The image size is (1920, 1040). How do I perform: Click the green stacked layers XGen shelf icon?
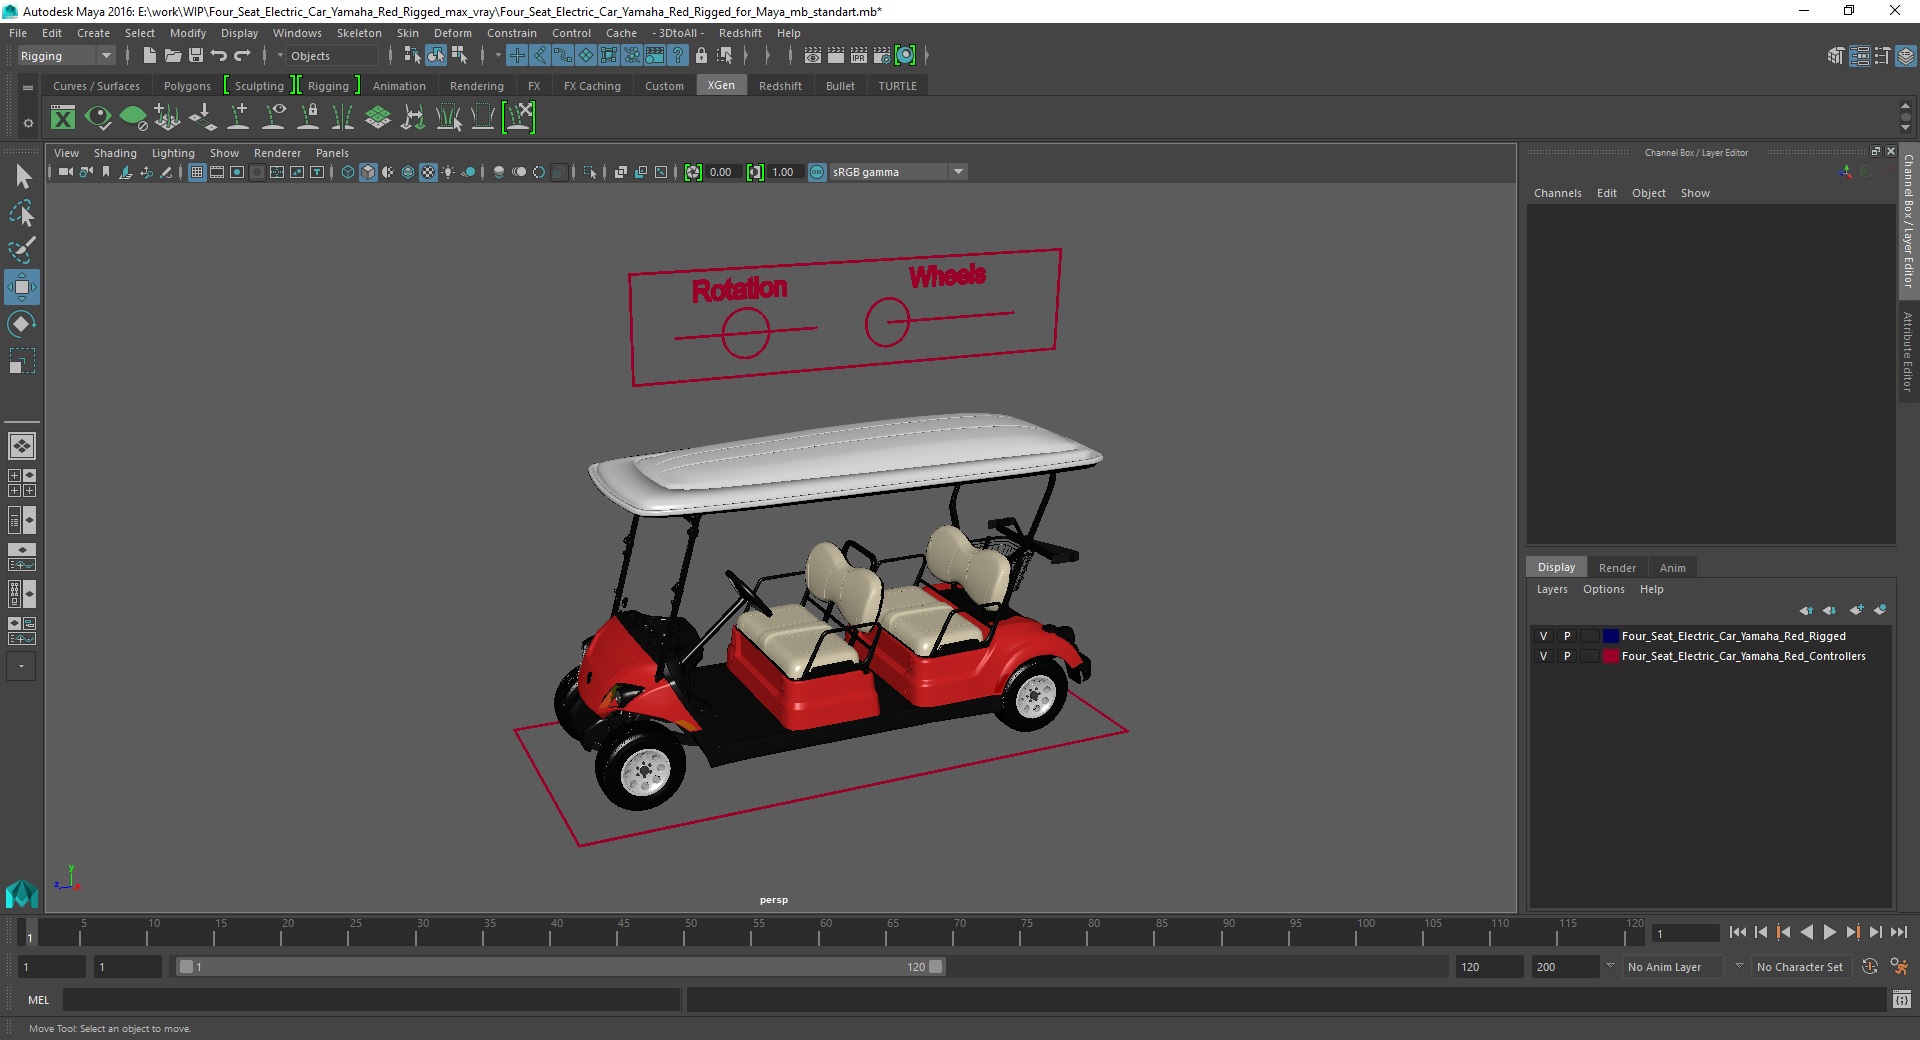(378, 118)
